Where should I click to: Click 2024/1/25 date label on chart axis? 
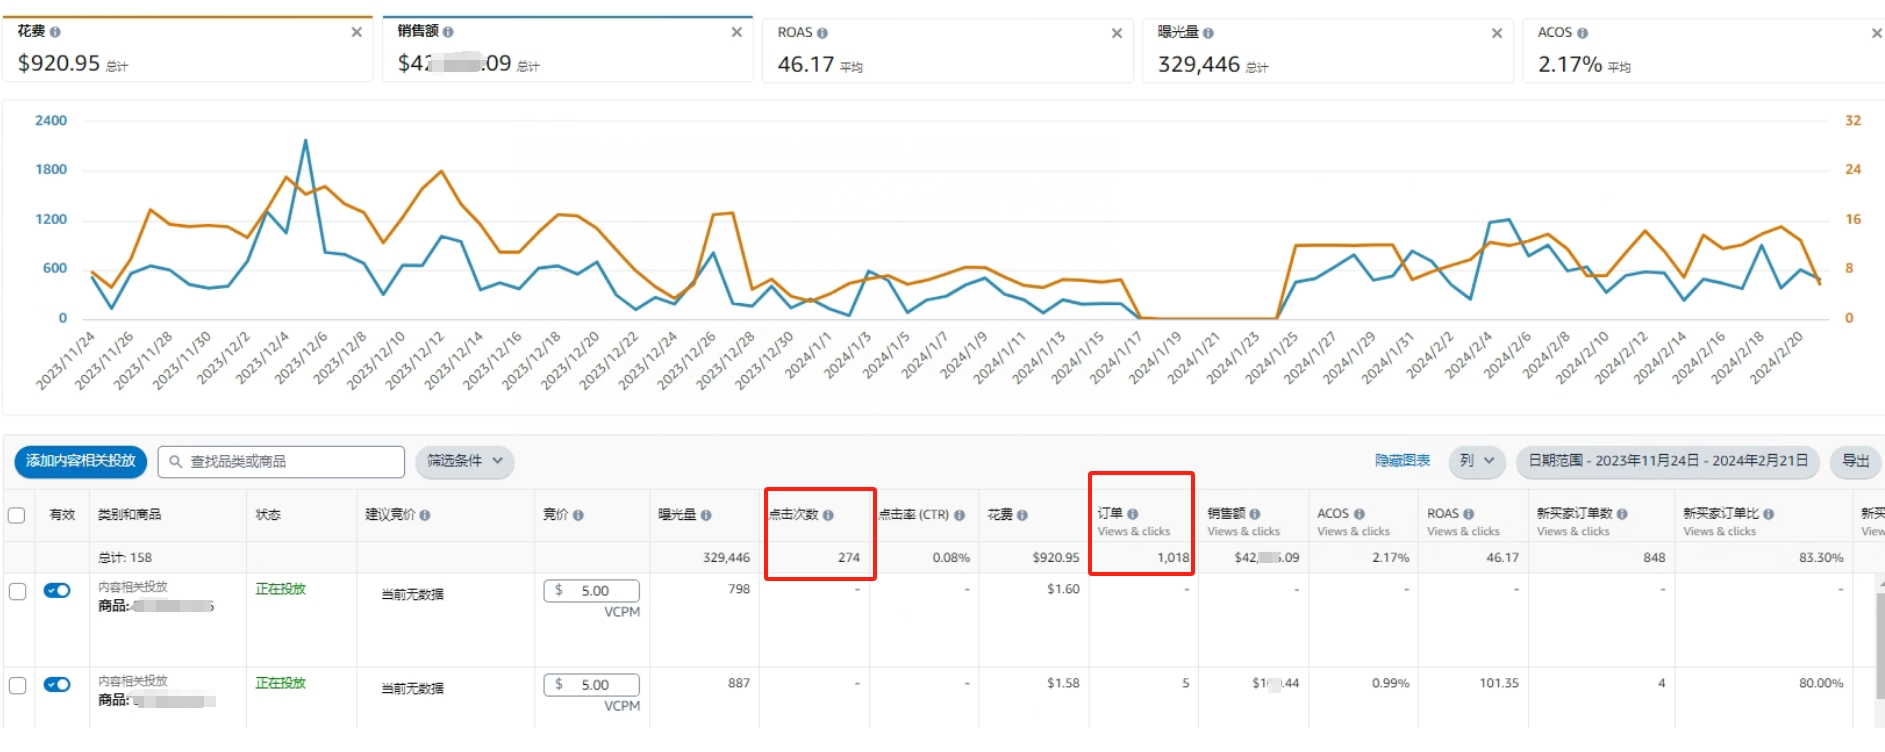pyautogui.click(x=1271, y=358)
